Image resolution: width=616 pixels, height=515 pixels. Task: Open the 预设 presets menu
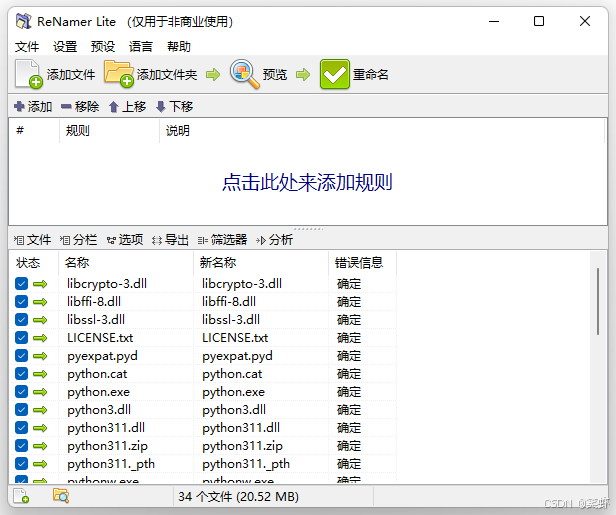(x=103, y=47)
